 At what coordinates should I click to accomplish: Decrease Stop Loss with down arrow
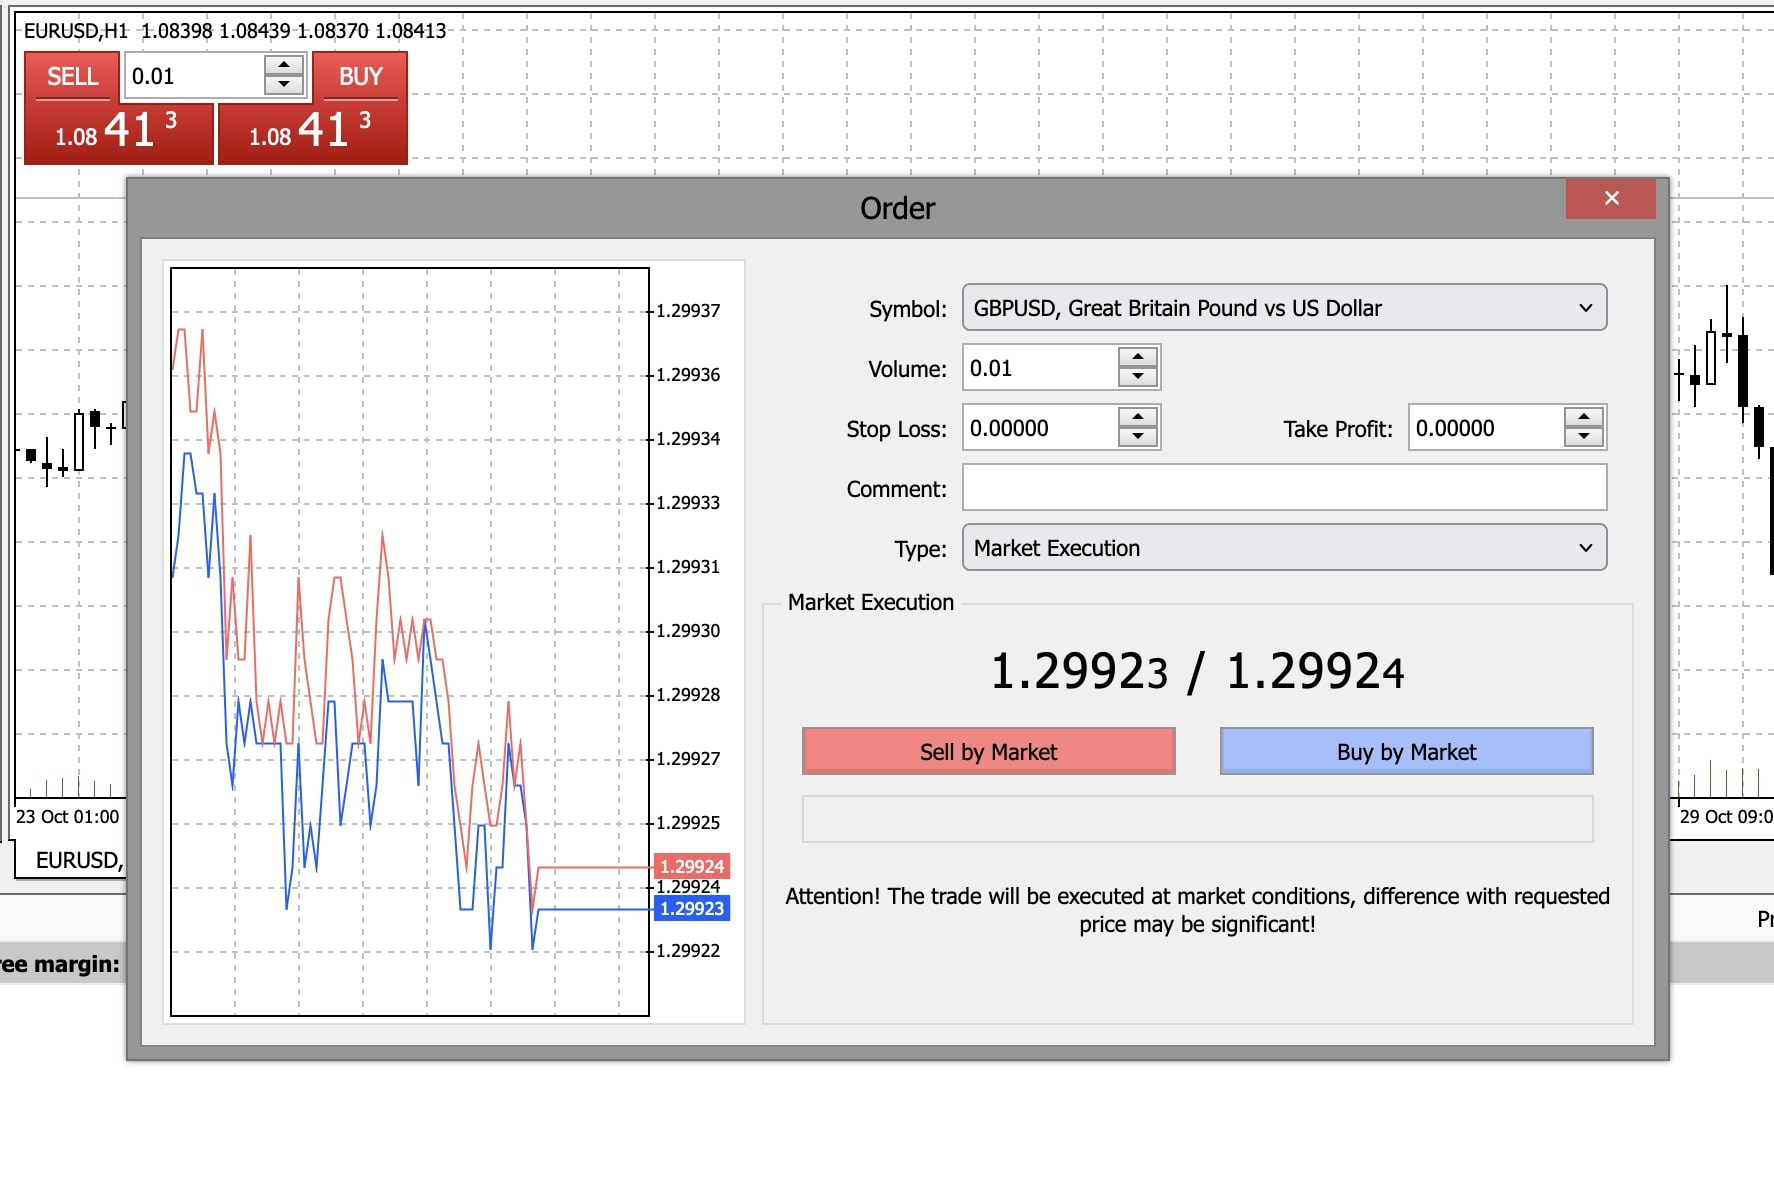1138,437
